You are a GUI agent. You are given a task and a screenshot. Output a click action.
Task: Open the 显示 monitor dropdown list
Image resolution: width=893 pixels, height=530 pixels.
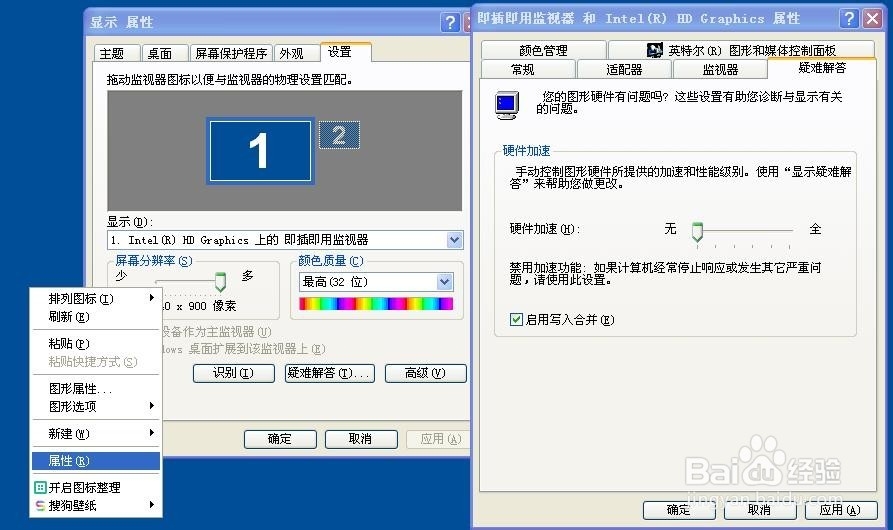[x=454, y=240]
